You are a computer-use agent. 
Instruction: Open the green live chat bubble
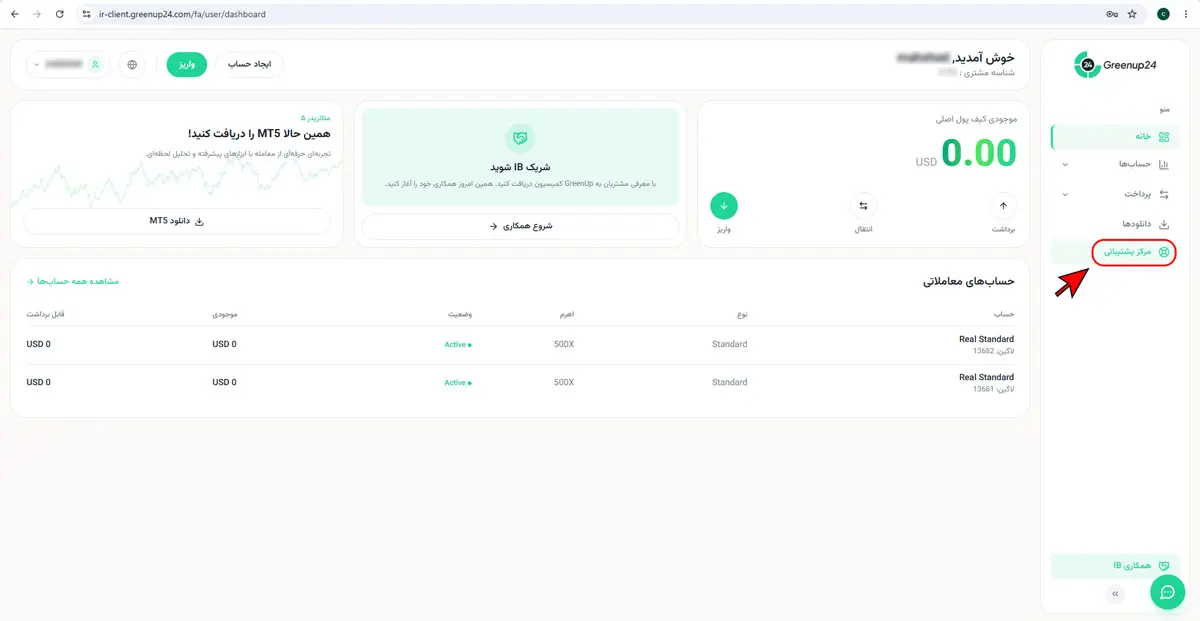pyautogui.click(x=1167, y=592)
